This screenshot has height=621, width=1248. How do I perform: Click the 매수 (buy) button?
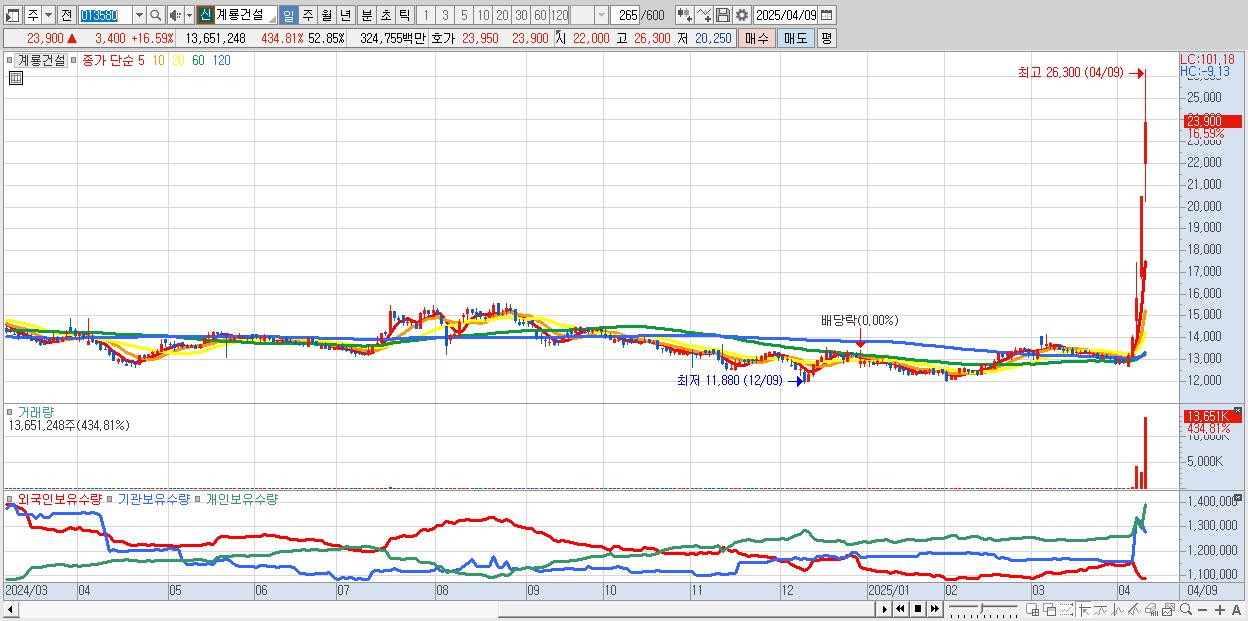pos(757,38)
